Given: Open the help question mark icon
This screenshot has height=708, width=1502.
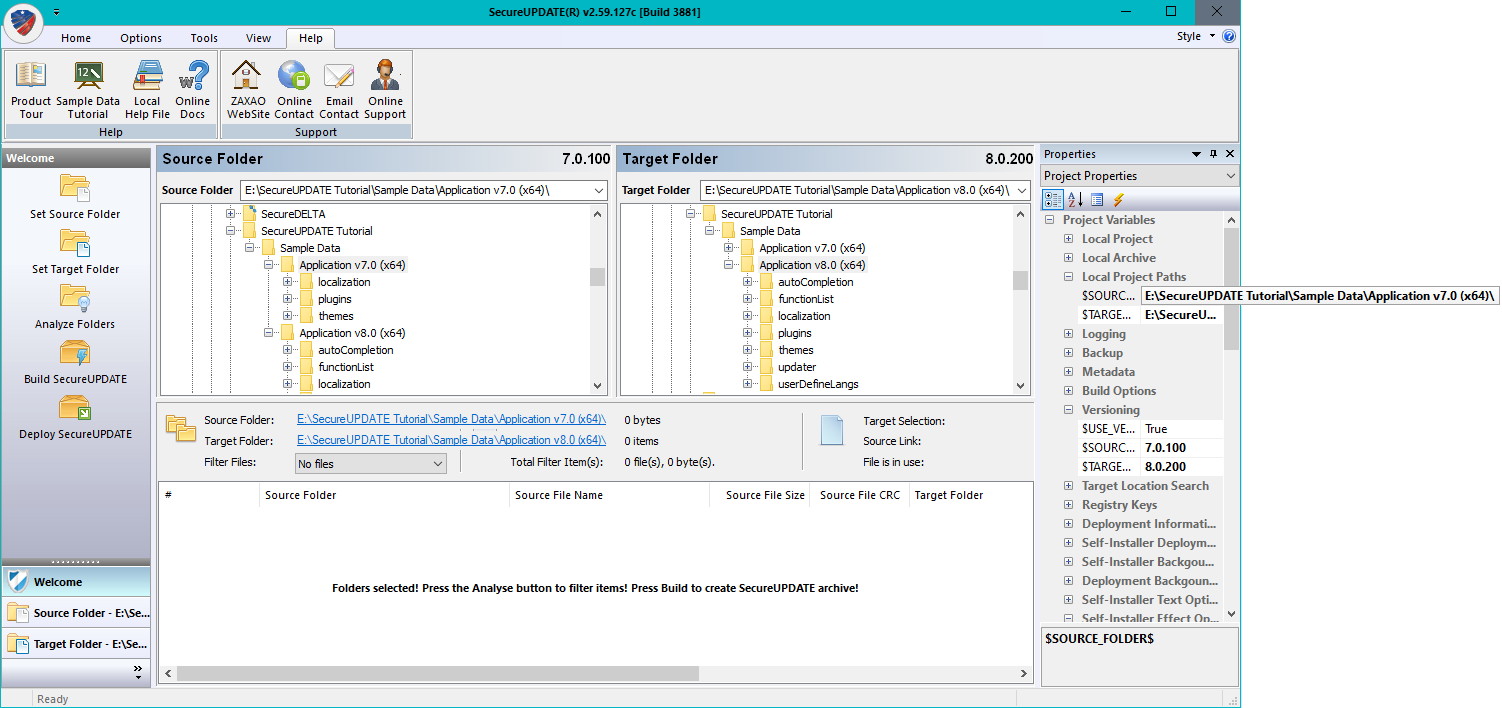Looking at the screenshot, I should coord(1229,36).
